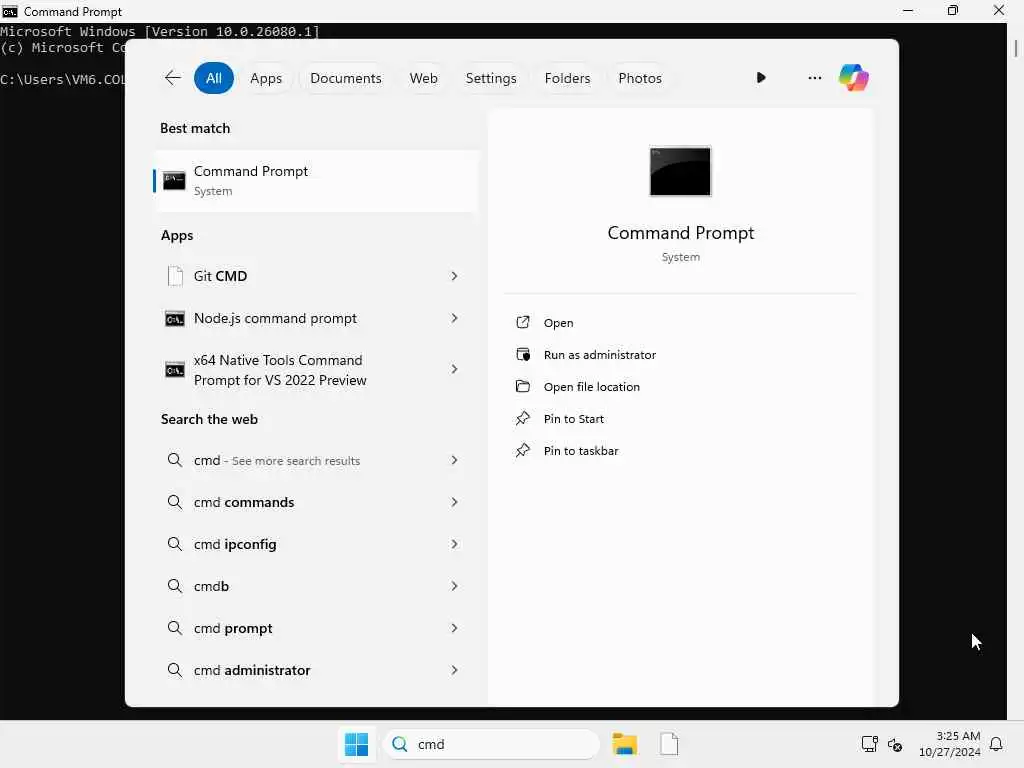Image resolution: width=1024 pixels, height=768 pixels.
Task: Click the search magnifier beside cmd prompt
Action: [x=174, y=628]
